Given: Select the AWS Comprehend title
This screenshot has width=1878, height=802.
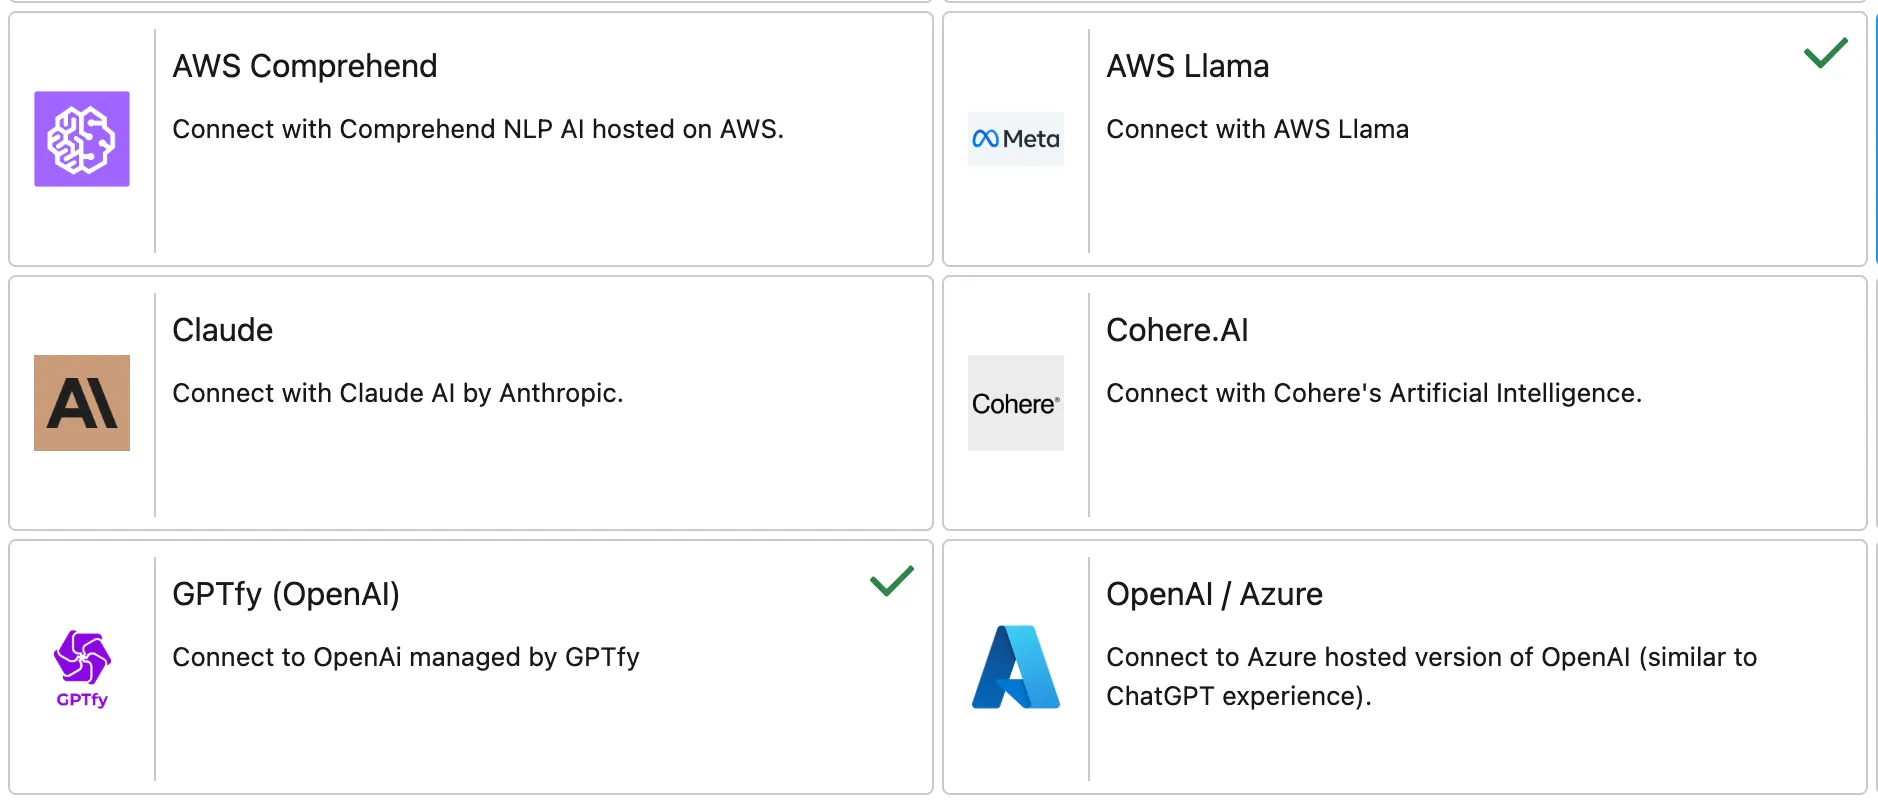Looking at the screenshot, I should pos(304,66).
